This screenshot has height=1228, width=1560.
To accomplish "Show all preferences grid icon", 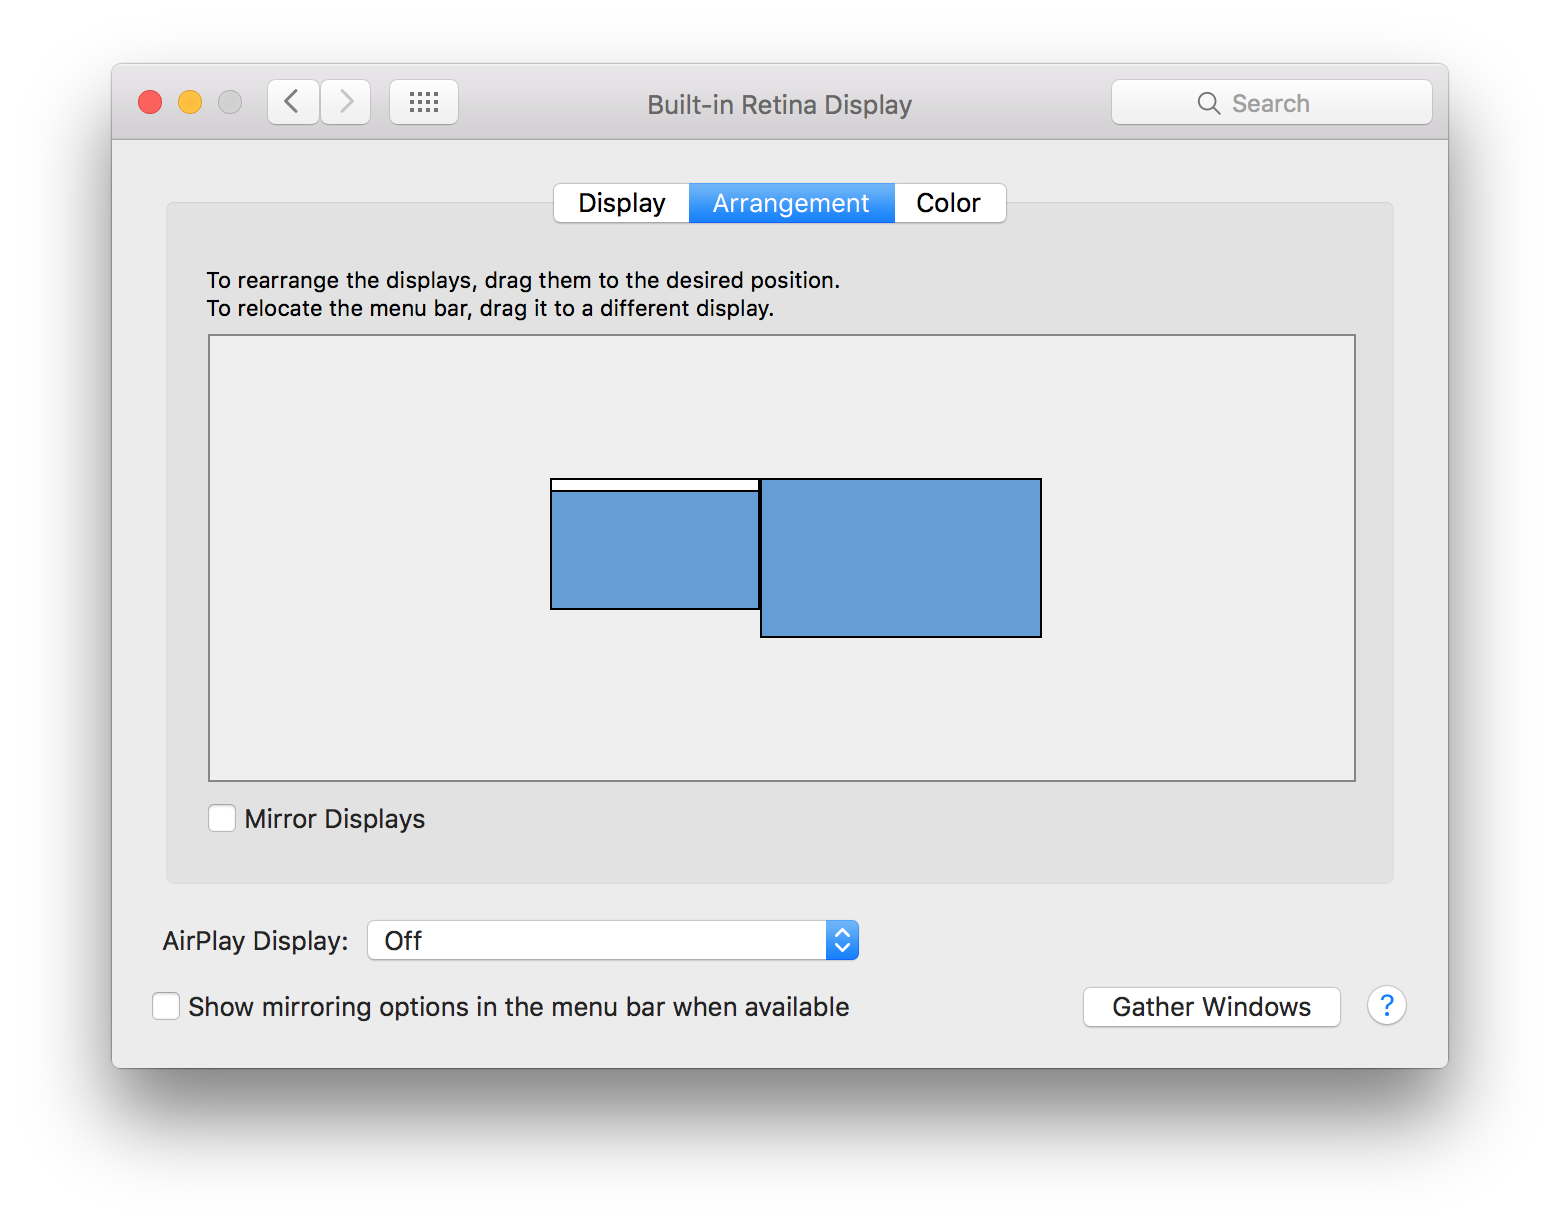I will 424,102.
